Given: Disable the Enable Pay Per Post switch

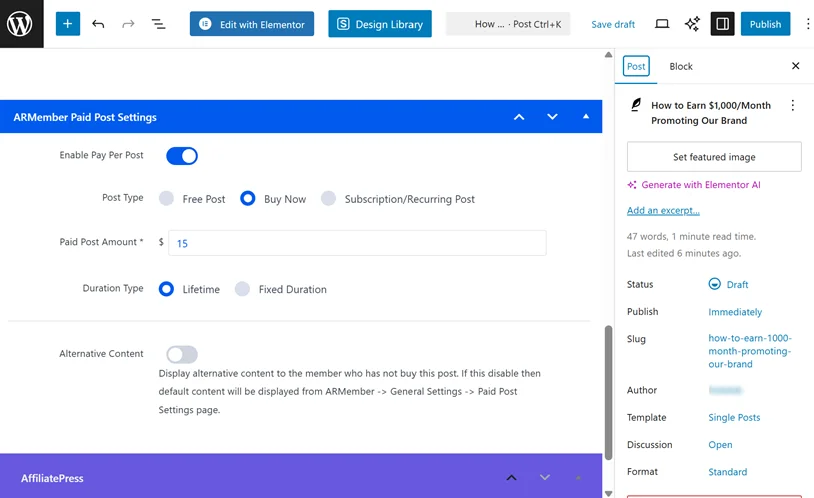Looking at the screenshot, I should (182, 156).
